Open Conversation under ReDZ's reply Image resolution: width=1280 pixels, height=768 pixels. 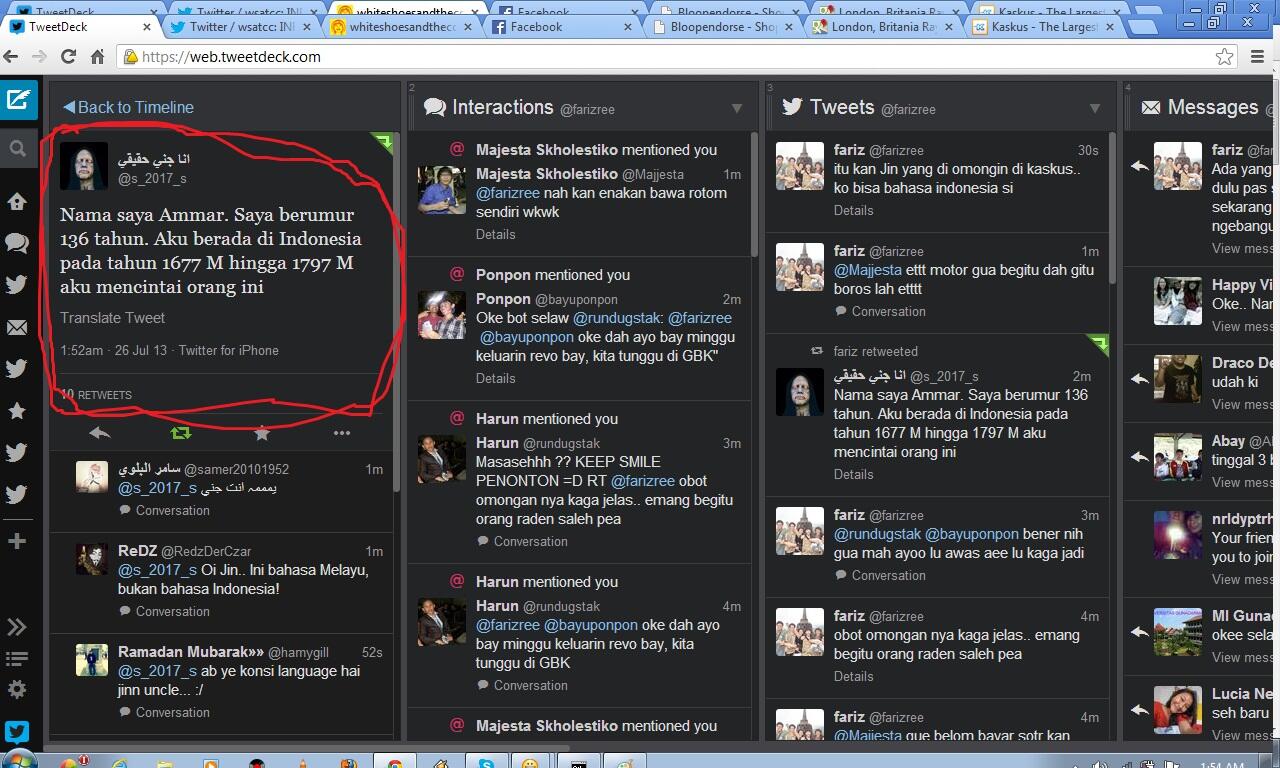pyautogui.click(x=164, y=611)
